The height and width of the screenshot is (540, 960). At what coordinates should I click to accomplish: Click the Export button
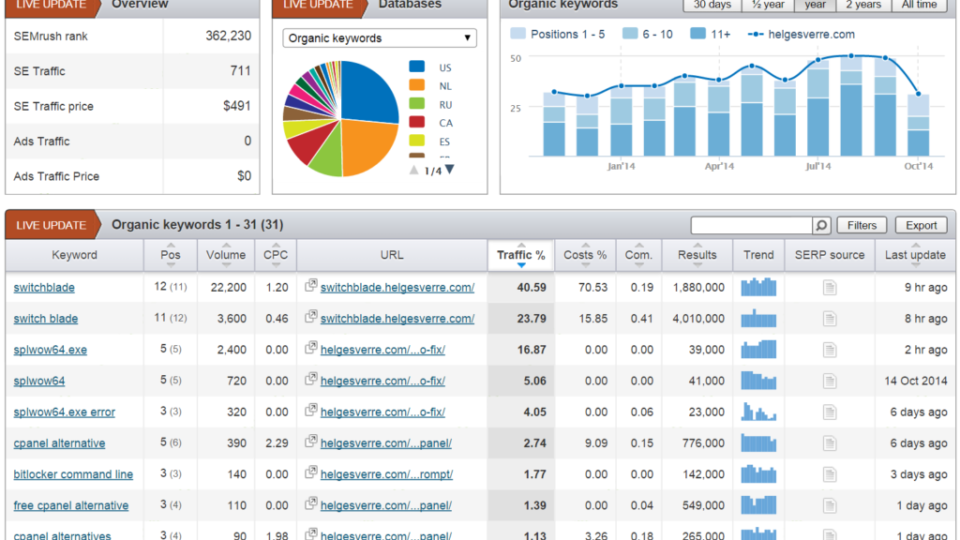coord(921,225)
